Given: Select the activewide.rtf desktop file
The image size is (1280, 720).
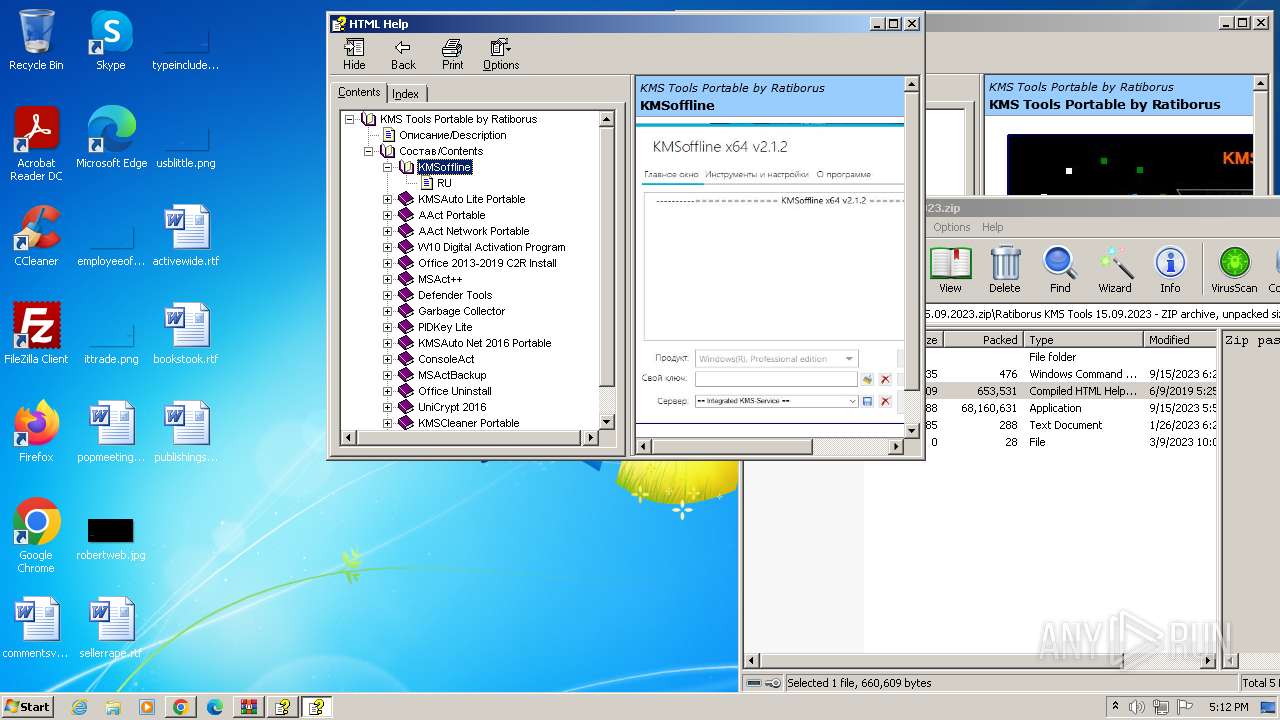Looking at the screenshot, I should pyautogui.click(x=186, y=236).
